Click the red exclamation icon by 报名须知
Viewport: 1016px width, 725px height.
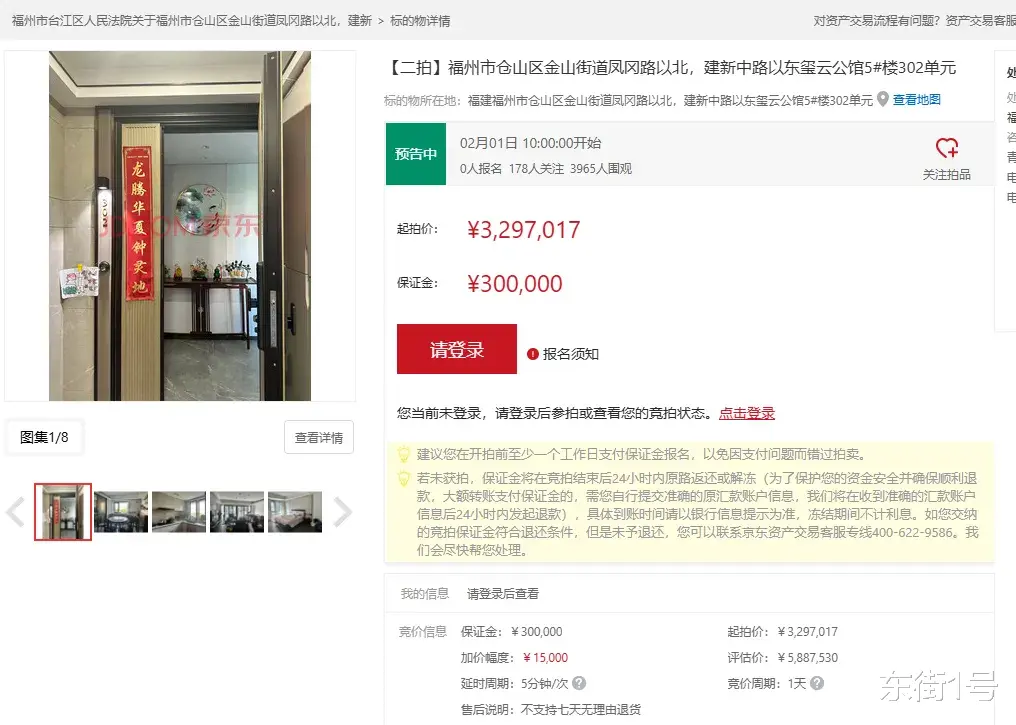(533, 354)
